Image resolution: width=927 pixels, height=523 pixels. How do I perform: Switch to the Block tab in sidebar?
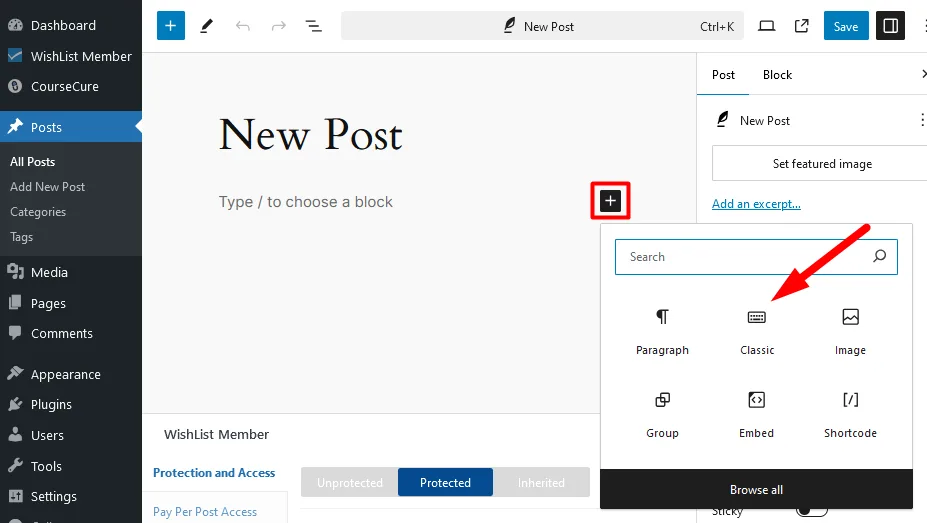(777, 74)
